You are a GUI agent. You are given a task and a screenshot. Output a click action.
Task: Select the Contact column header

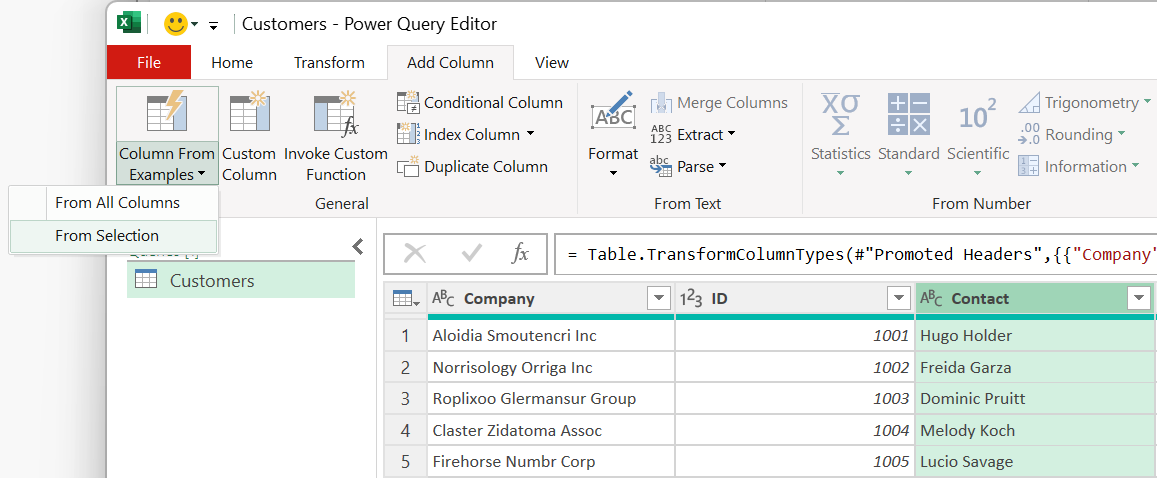coord(1035,299)
